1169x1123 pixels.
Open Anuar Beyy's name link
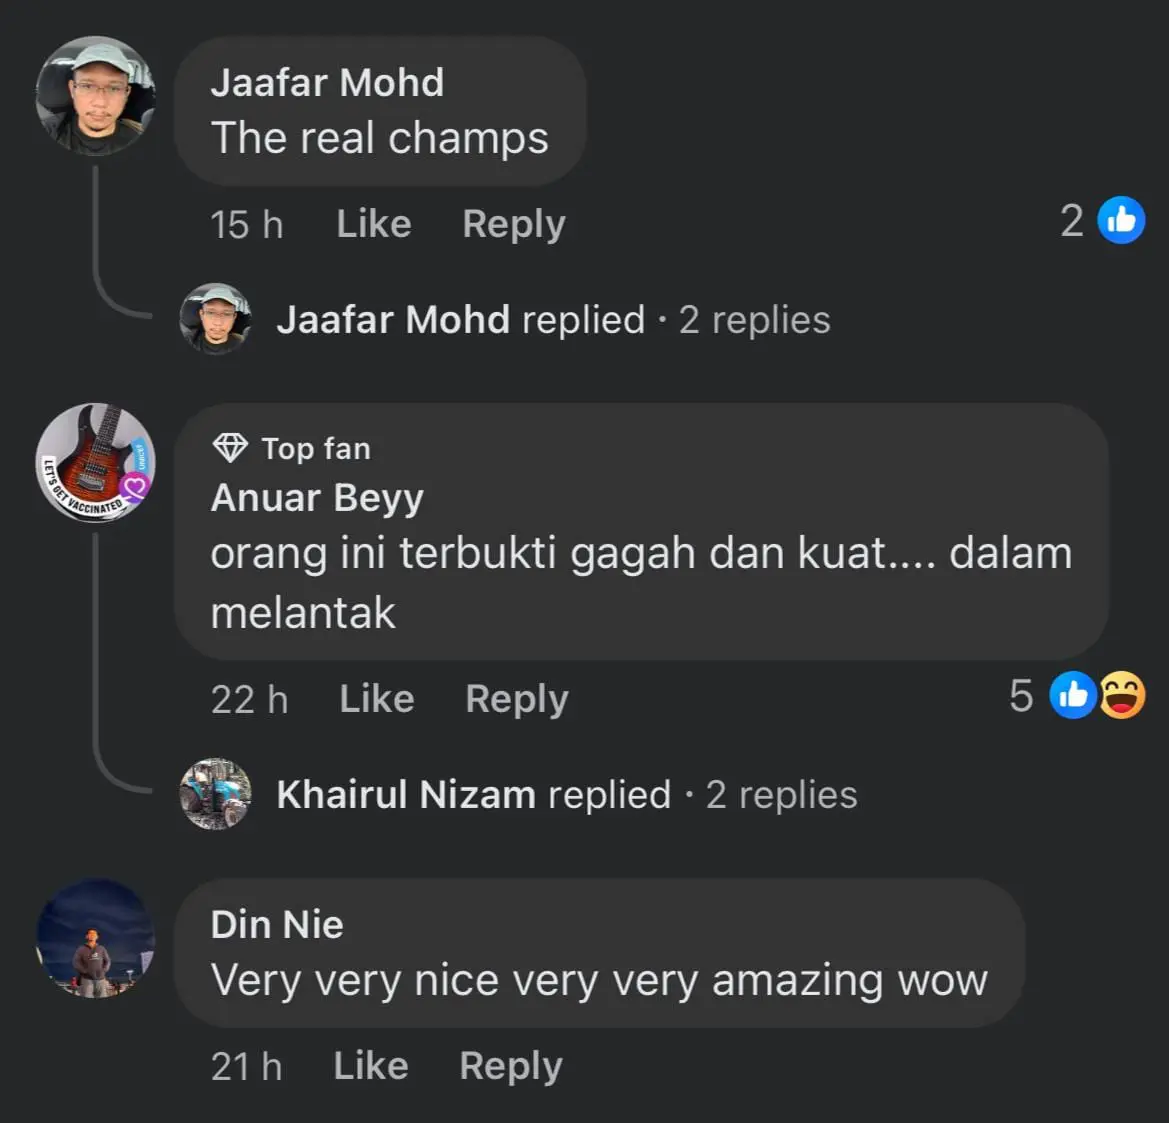point(317,497)
